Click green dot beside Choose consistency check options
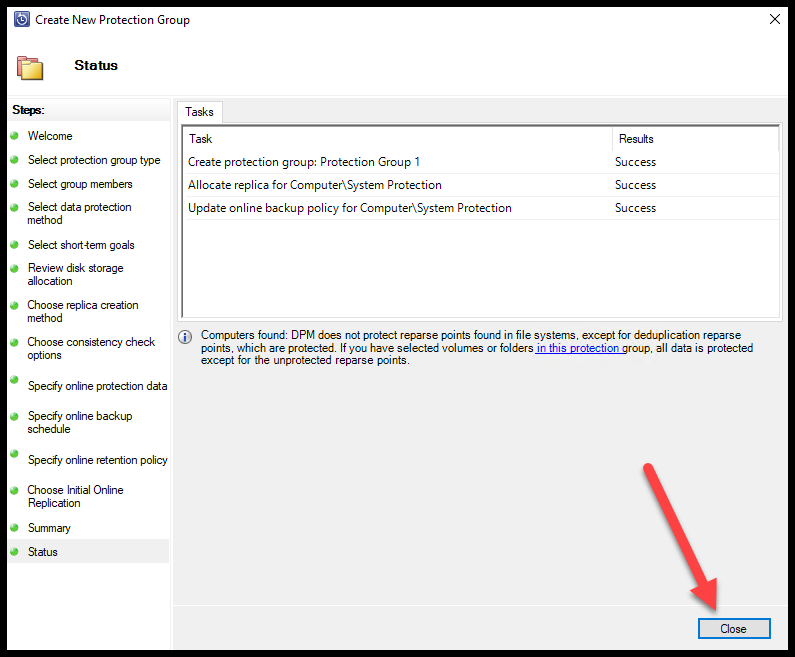795x657 pixels. click(x=14, y=342)
